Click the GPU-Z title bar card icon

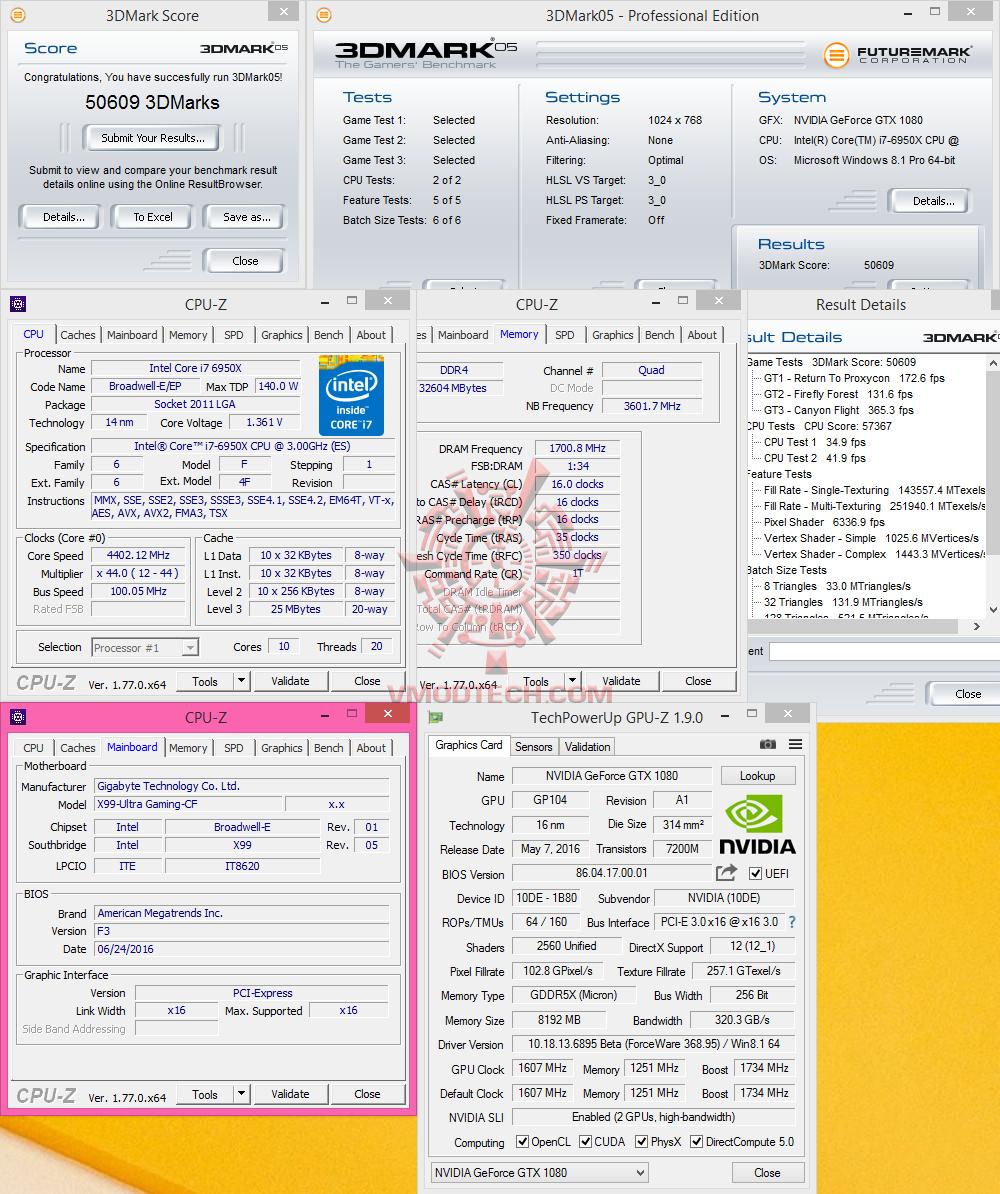[x=436, y=717]
